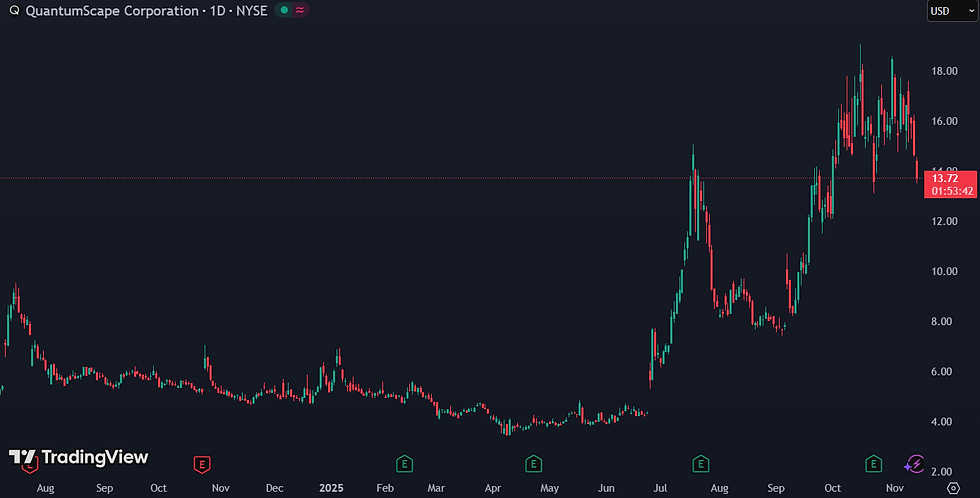Click the Jul label on time axis
The image size is (980, 498).
(x=660, y=488)
